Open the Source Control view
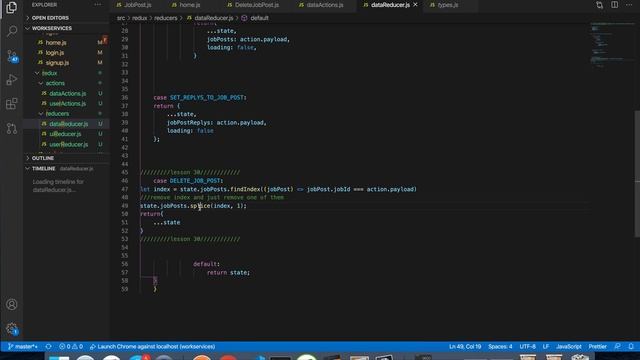 [x=11, y=56]
